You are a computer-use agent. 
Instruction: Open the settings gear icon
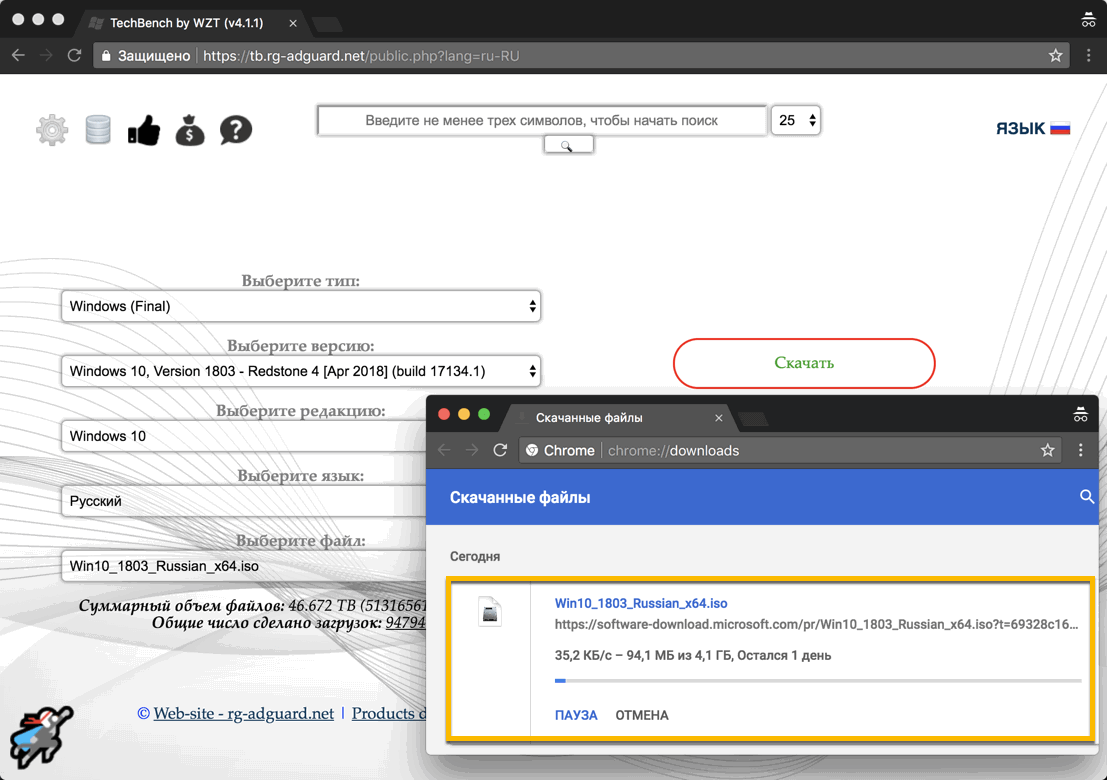pyautogui.click(x=51, y=129)
